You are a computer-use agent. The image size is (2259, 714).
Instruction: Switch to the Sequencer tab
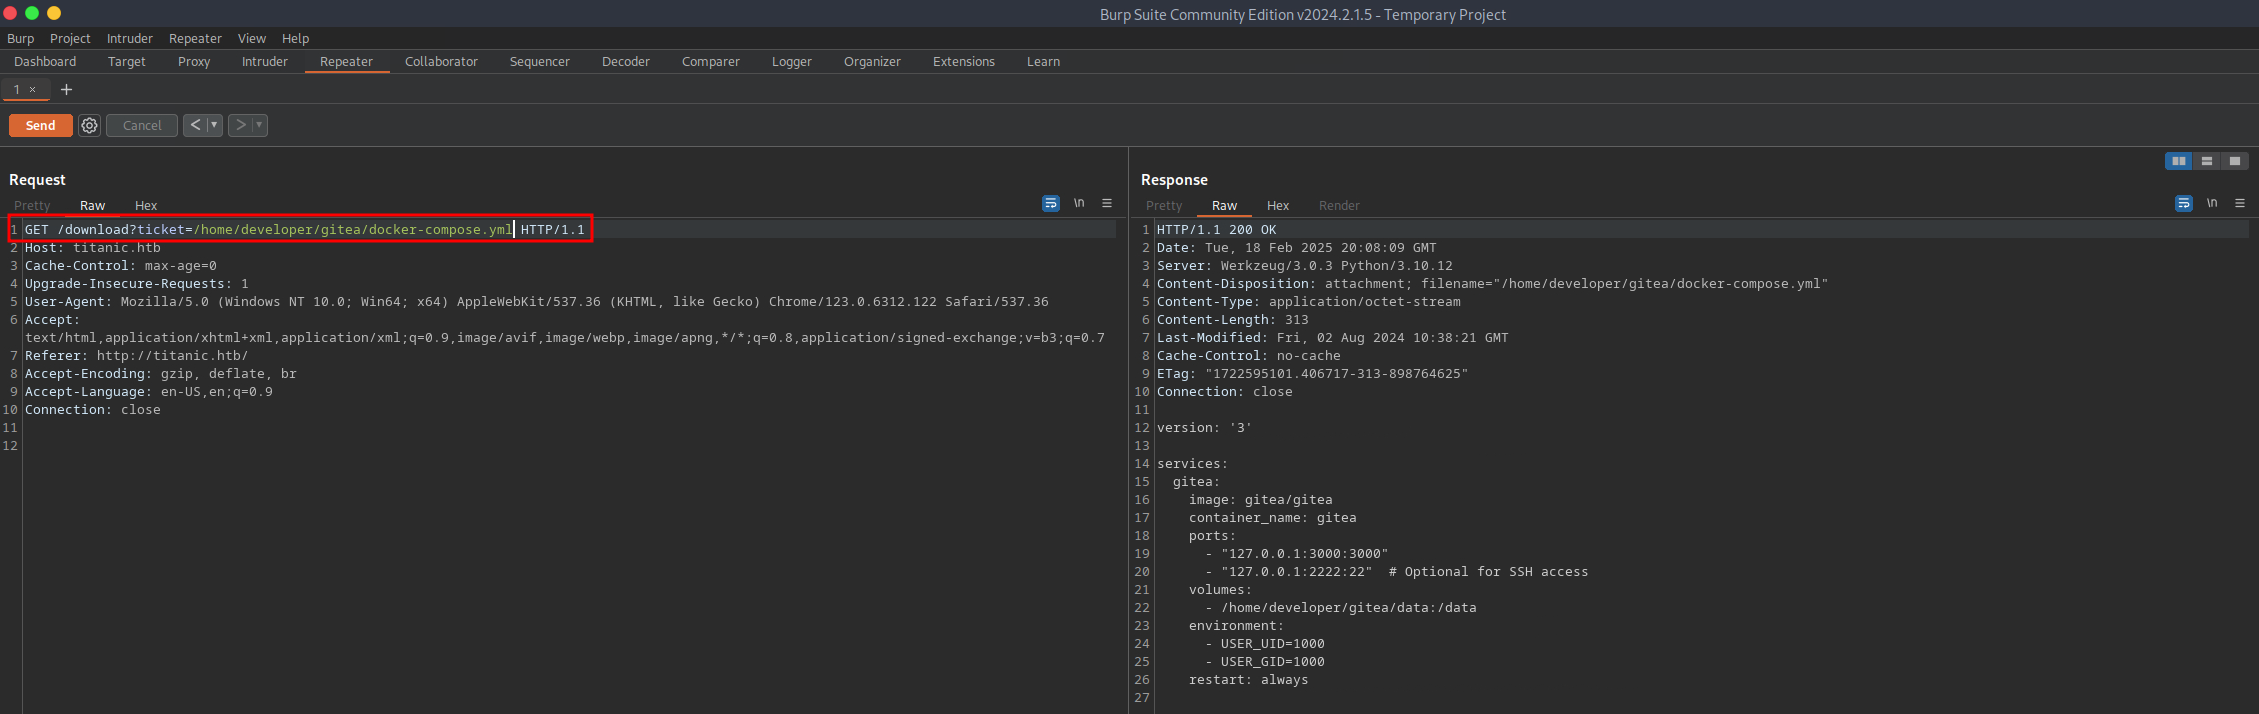(540, 61)
